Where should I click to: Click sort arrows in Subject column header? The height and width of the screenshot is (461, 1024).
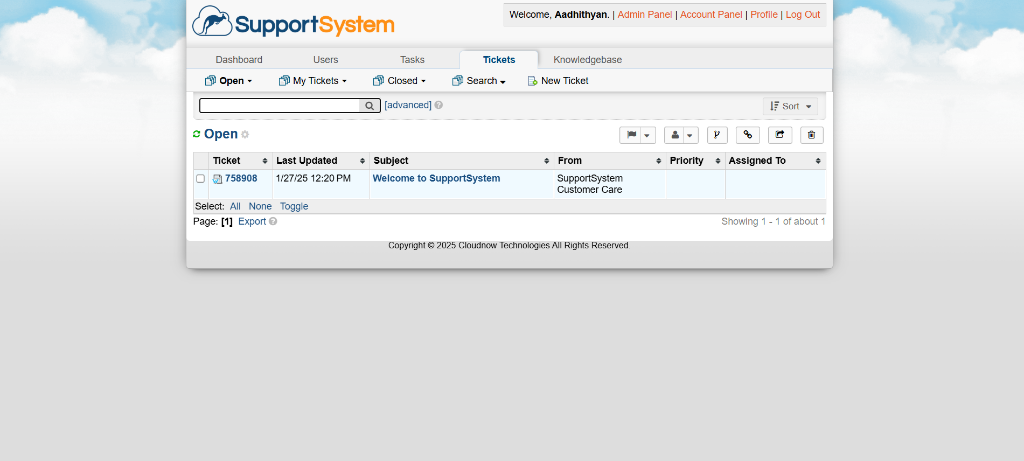547,161
